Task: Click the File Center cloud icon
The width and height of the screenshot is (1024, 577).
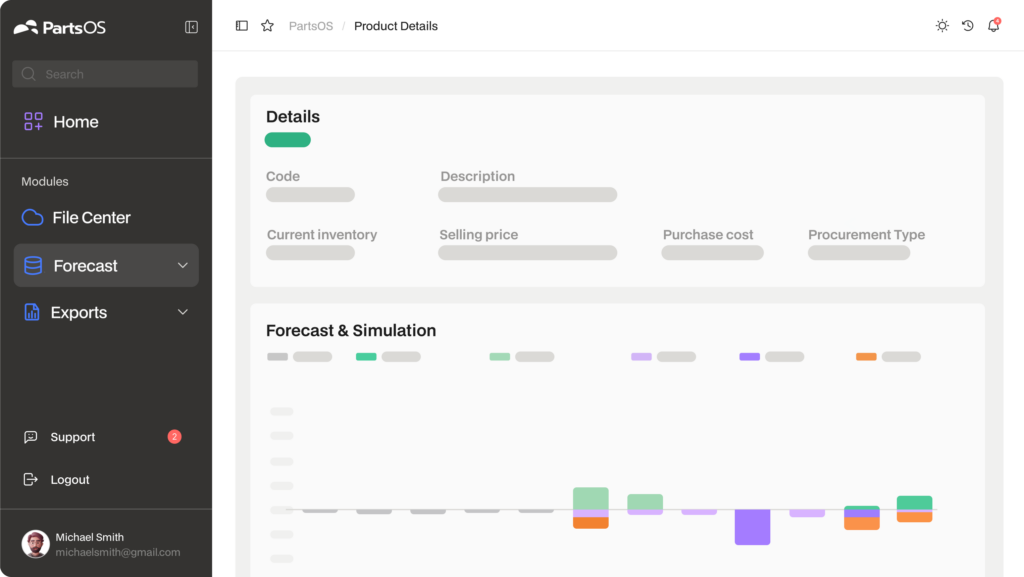Action: (33, 217)
